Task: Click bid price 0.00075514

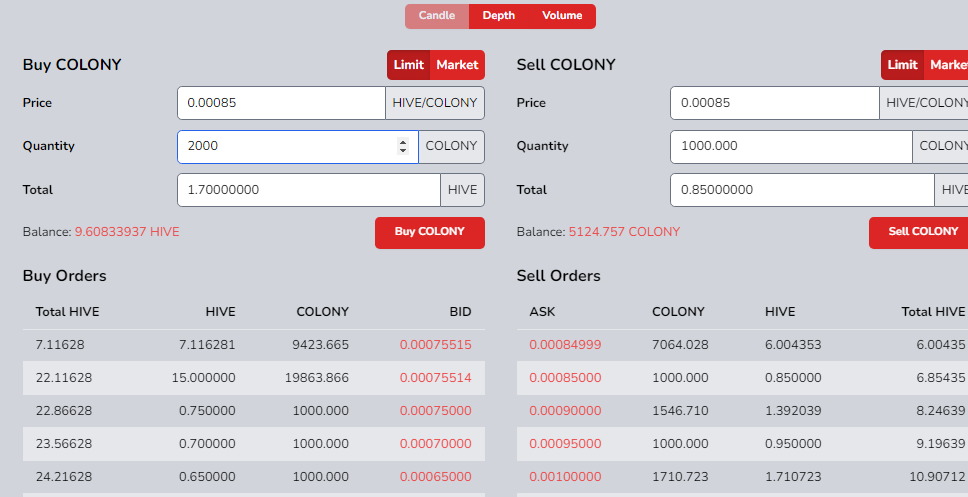Action: (x=435, y=378)
